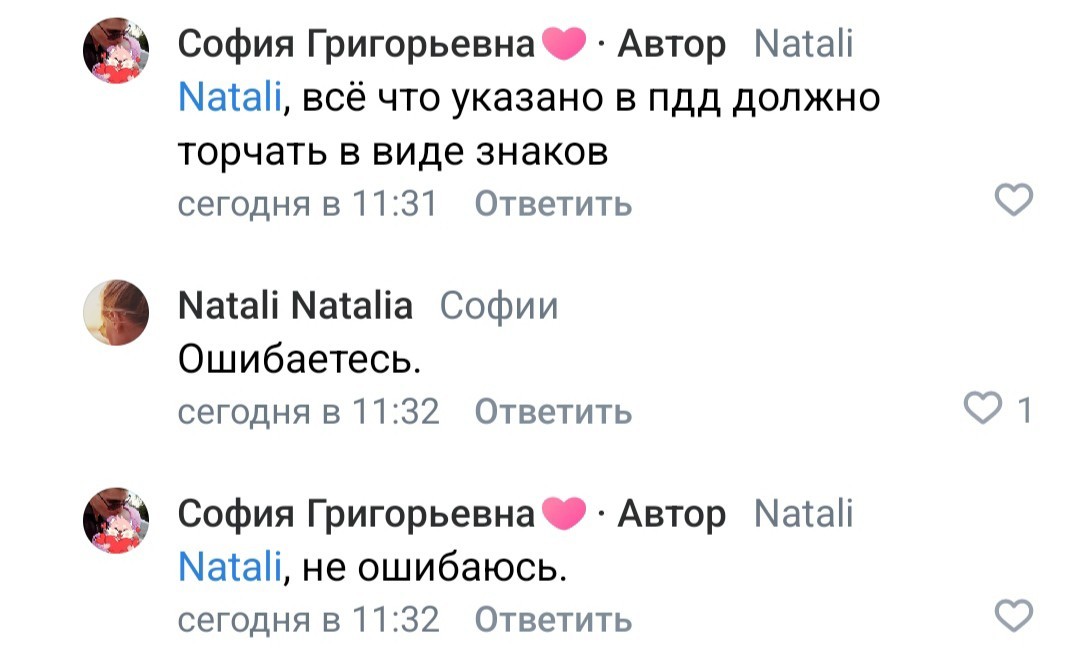This screenshot has height=670, width=1068.
Task: Click blue Natali mention in "не ошибаюсь" comment
Action: click(x=229, y=567)
